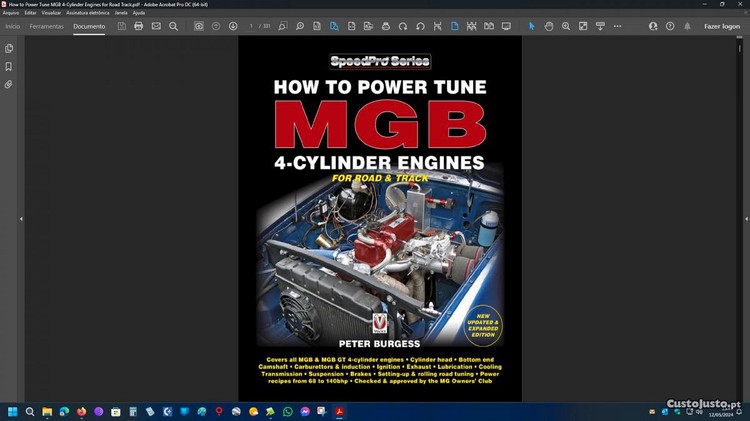This screenshot has width=750, height=421.
Task: Click the Save file icon
Action: (x=121, y=26)
